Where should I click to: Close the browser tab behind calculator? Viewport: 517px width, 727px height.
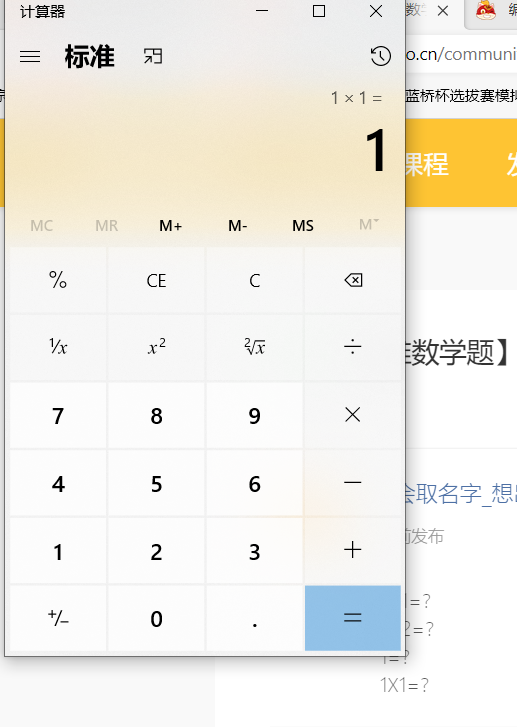(443, 11)
